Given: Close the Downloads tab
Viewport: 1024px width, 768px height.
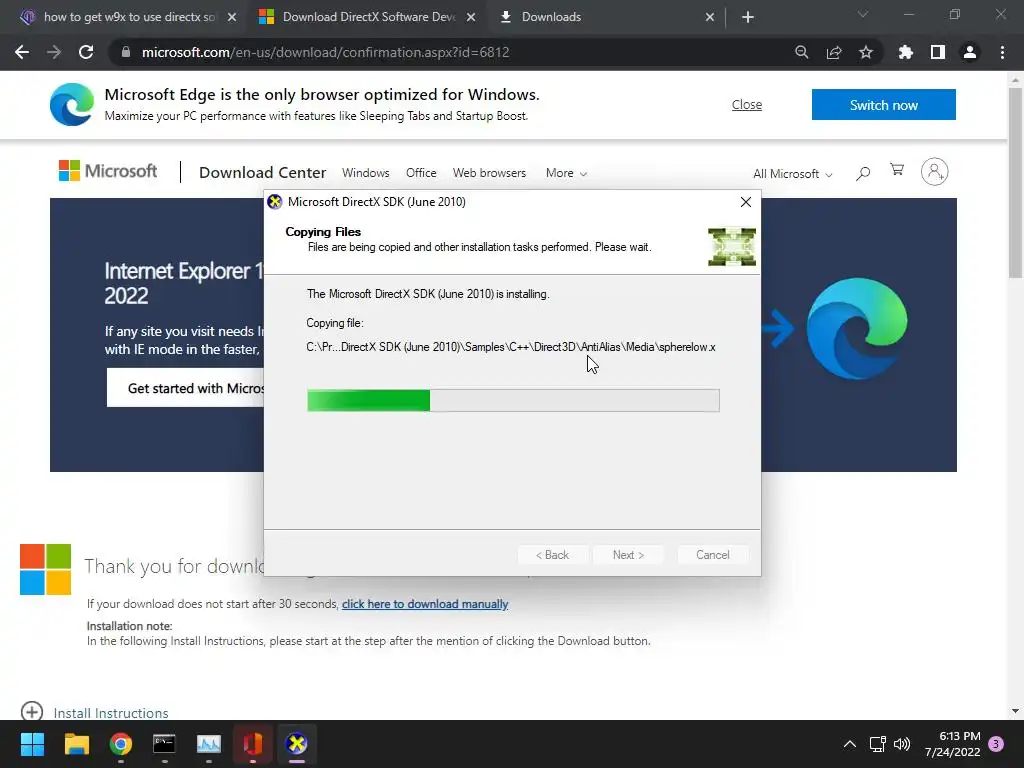Looking at the screenshot, I should click(x=710, y=17).
